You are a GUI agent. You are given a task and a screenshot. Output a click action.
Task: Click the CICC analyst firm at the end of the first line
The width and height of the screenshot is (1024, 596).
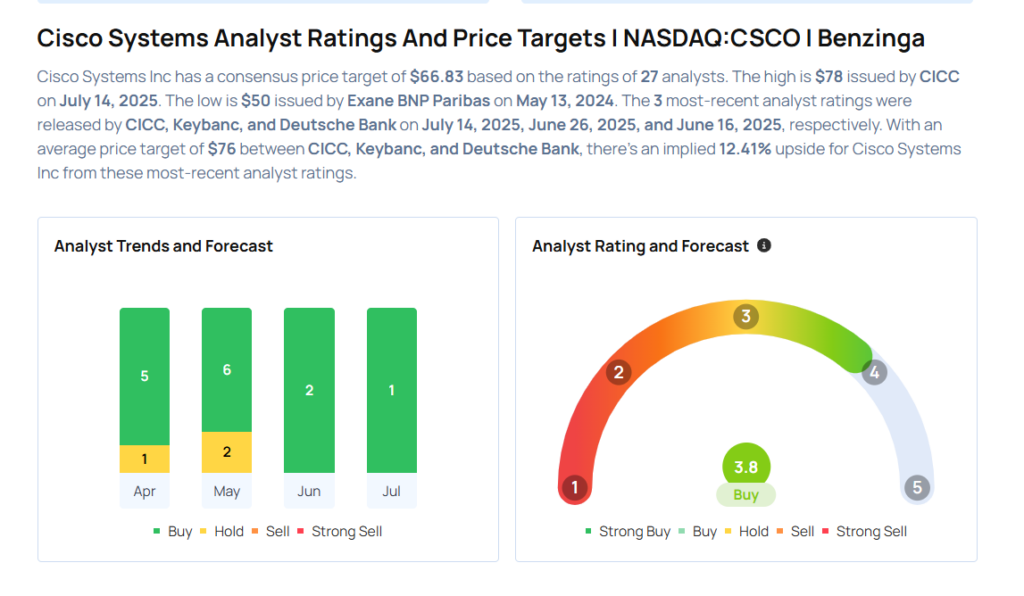[x=939, y=76]
